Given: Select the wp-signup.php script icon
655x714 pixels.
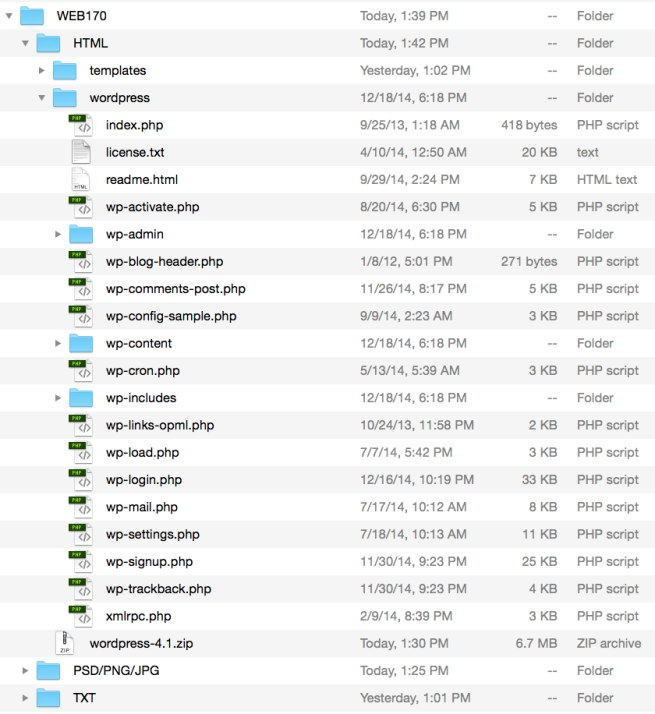Looking at the screenshot, I should (x=81, y=561).
